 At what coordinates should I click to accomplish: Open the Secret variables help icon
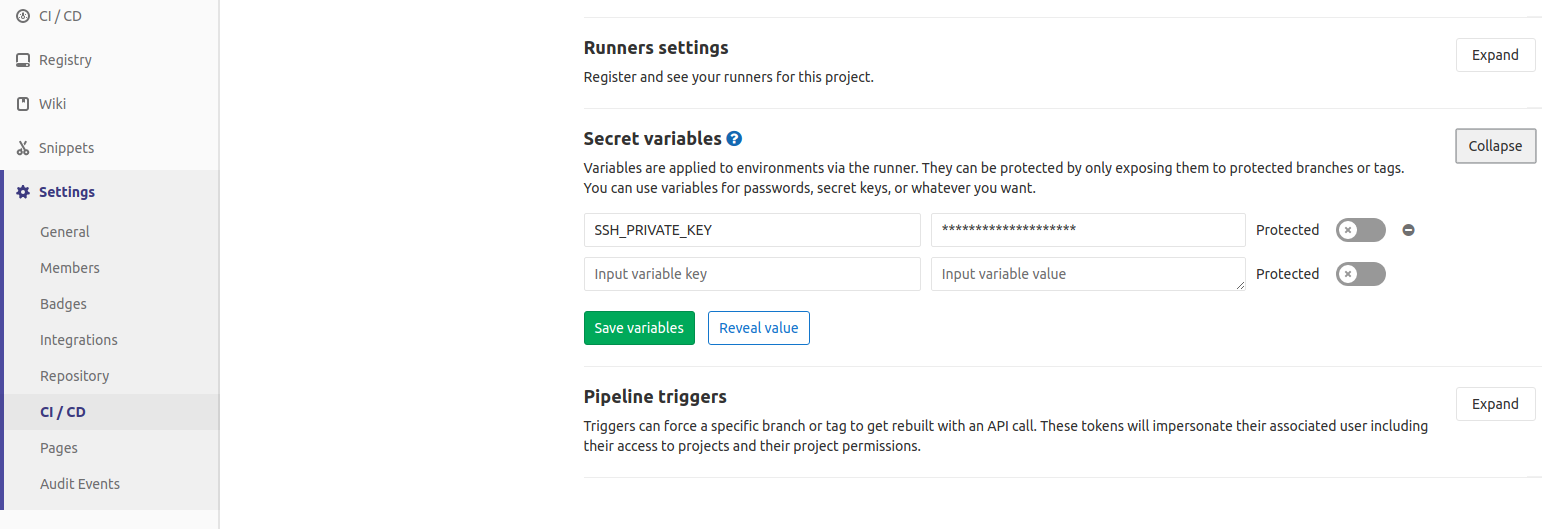[x=735, y=139]
